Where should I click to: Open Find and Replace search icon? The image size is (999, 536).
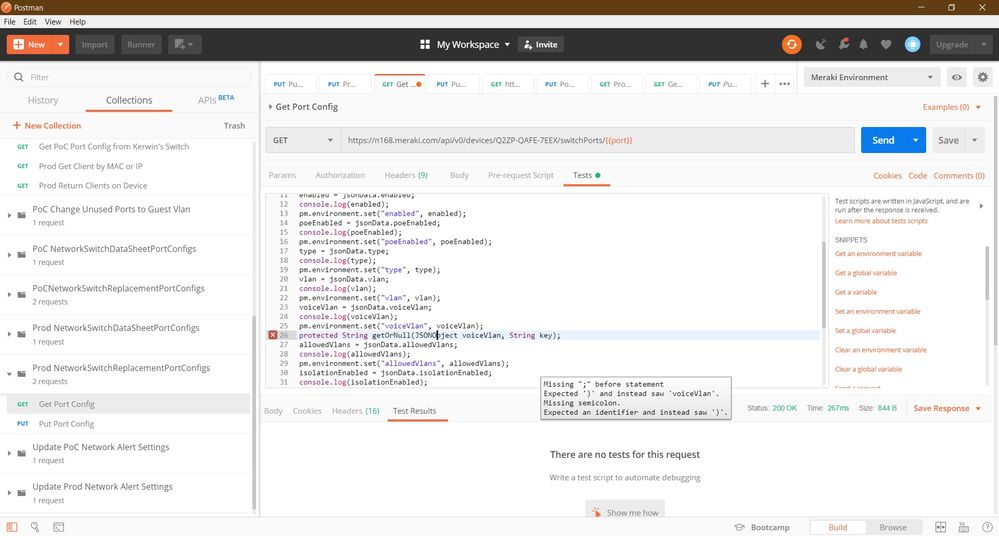click(x=35, y=527)
